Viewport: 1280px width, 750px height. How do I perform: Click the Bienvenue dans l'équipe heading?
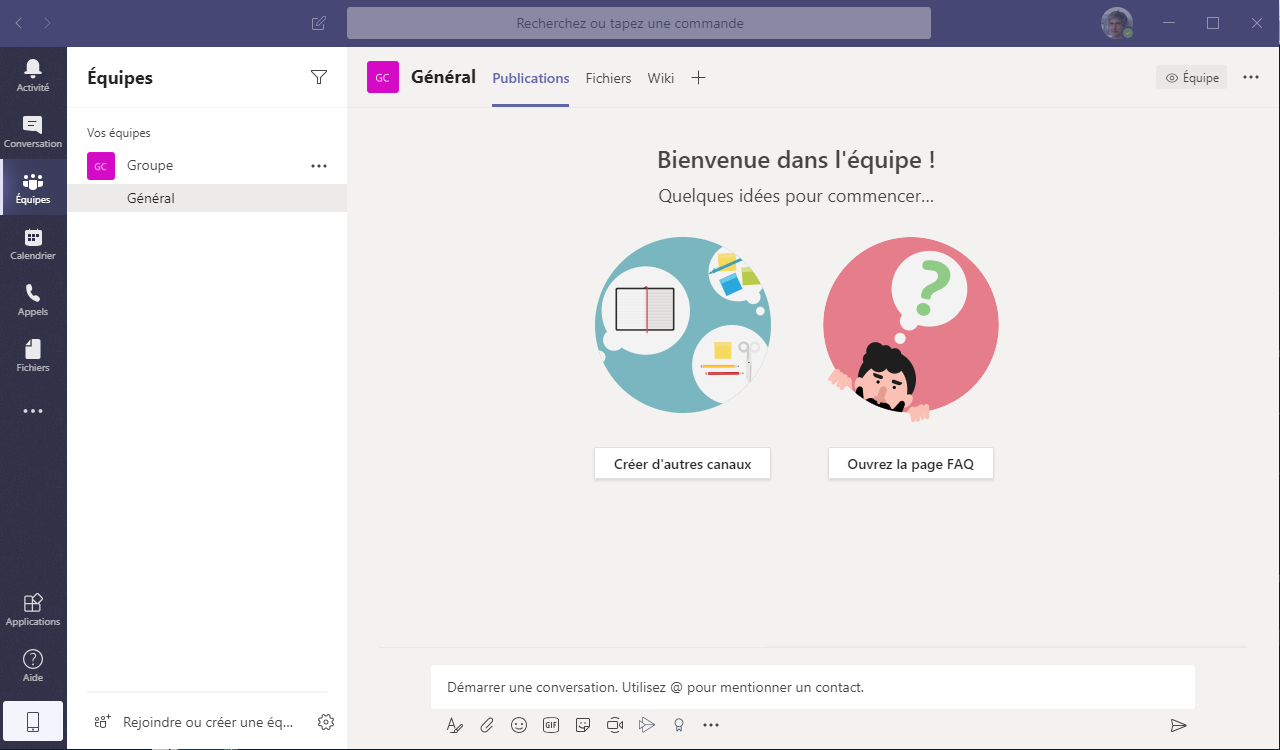[x=797, y=160]
